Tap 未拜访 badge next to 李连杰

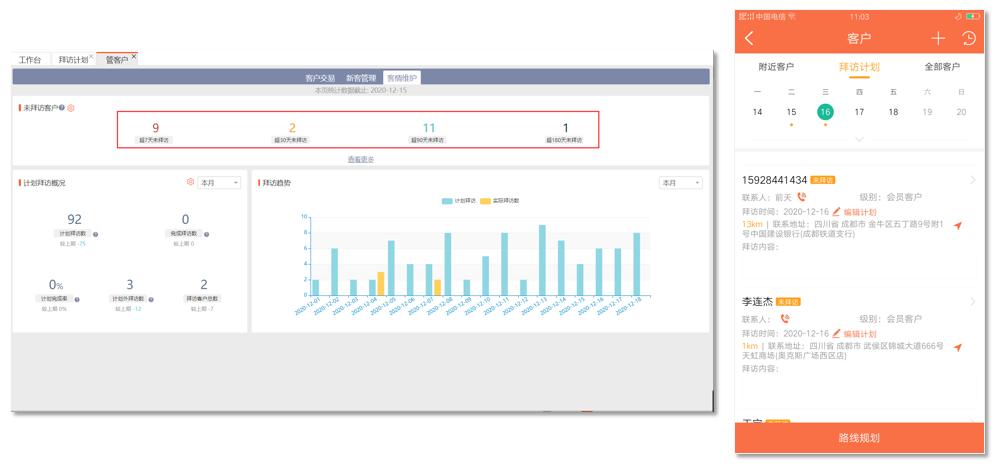[x=788, y=302]
